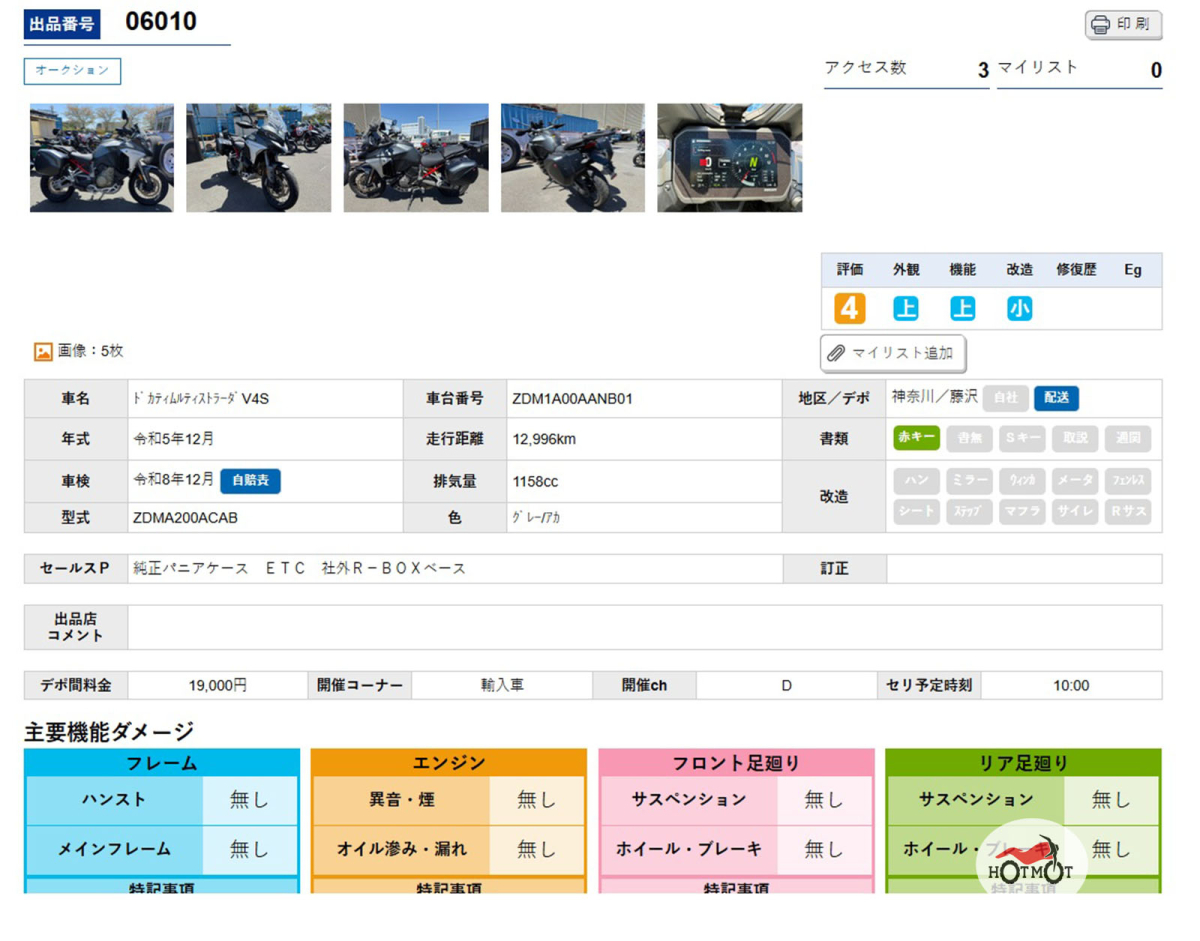Open the fourth rear-view motorcycle thumbnail

click(x=573, y=158)
